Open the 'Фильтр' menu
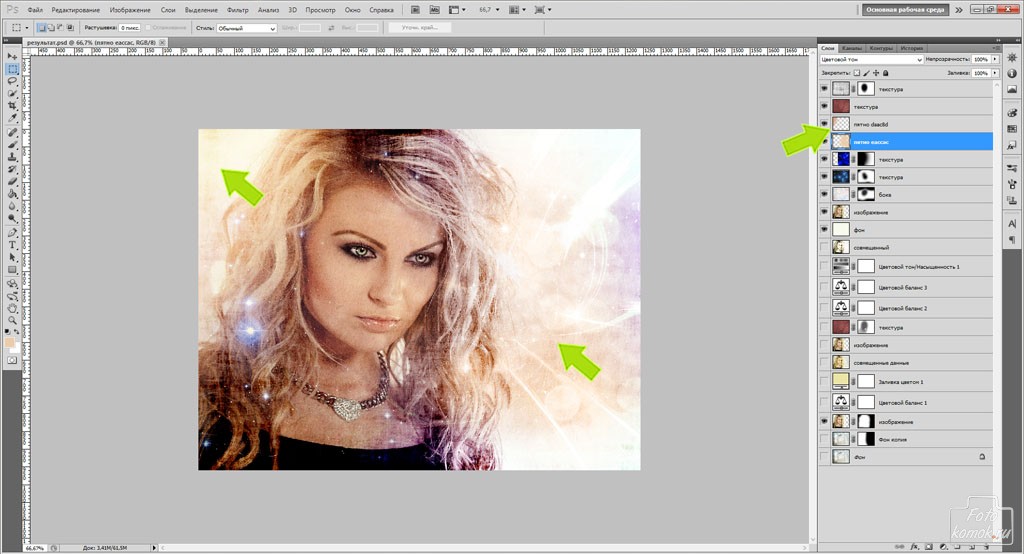 point(240,9)
